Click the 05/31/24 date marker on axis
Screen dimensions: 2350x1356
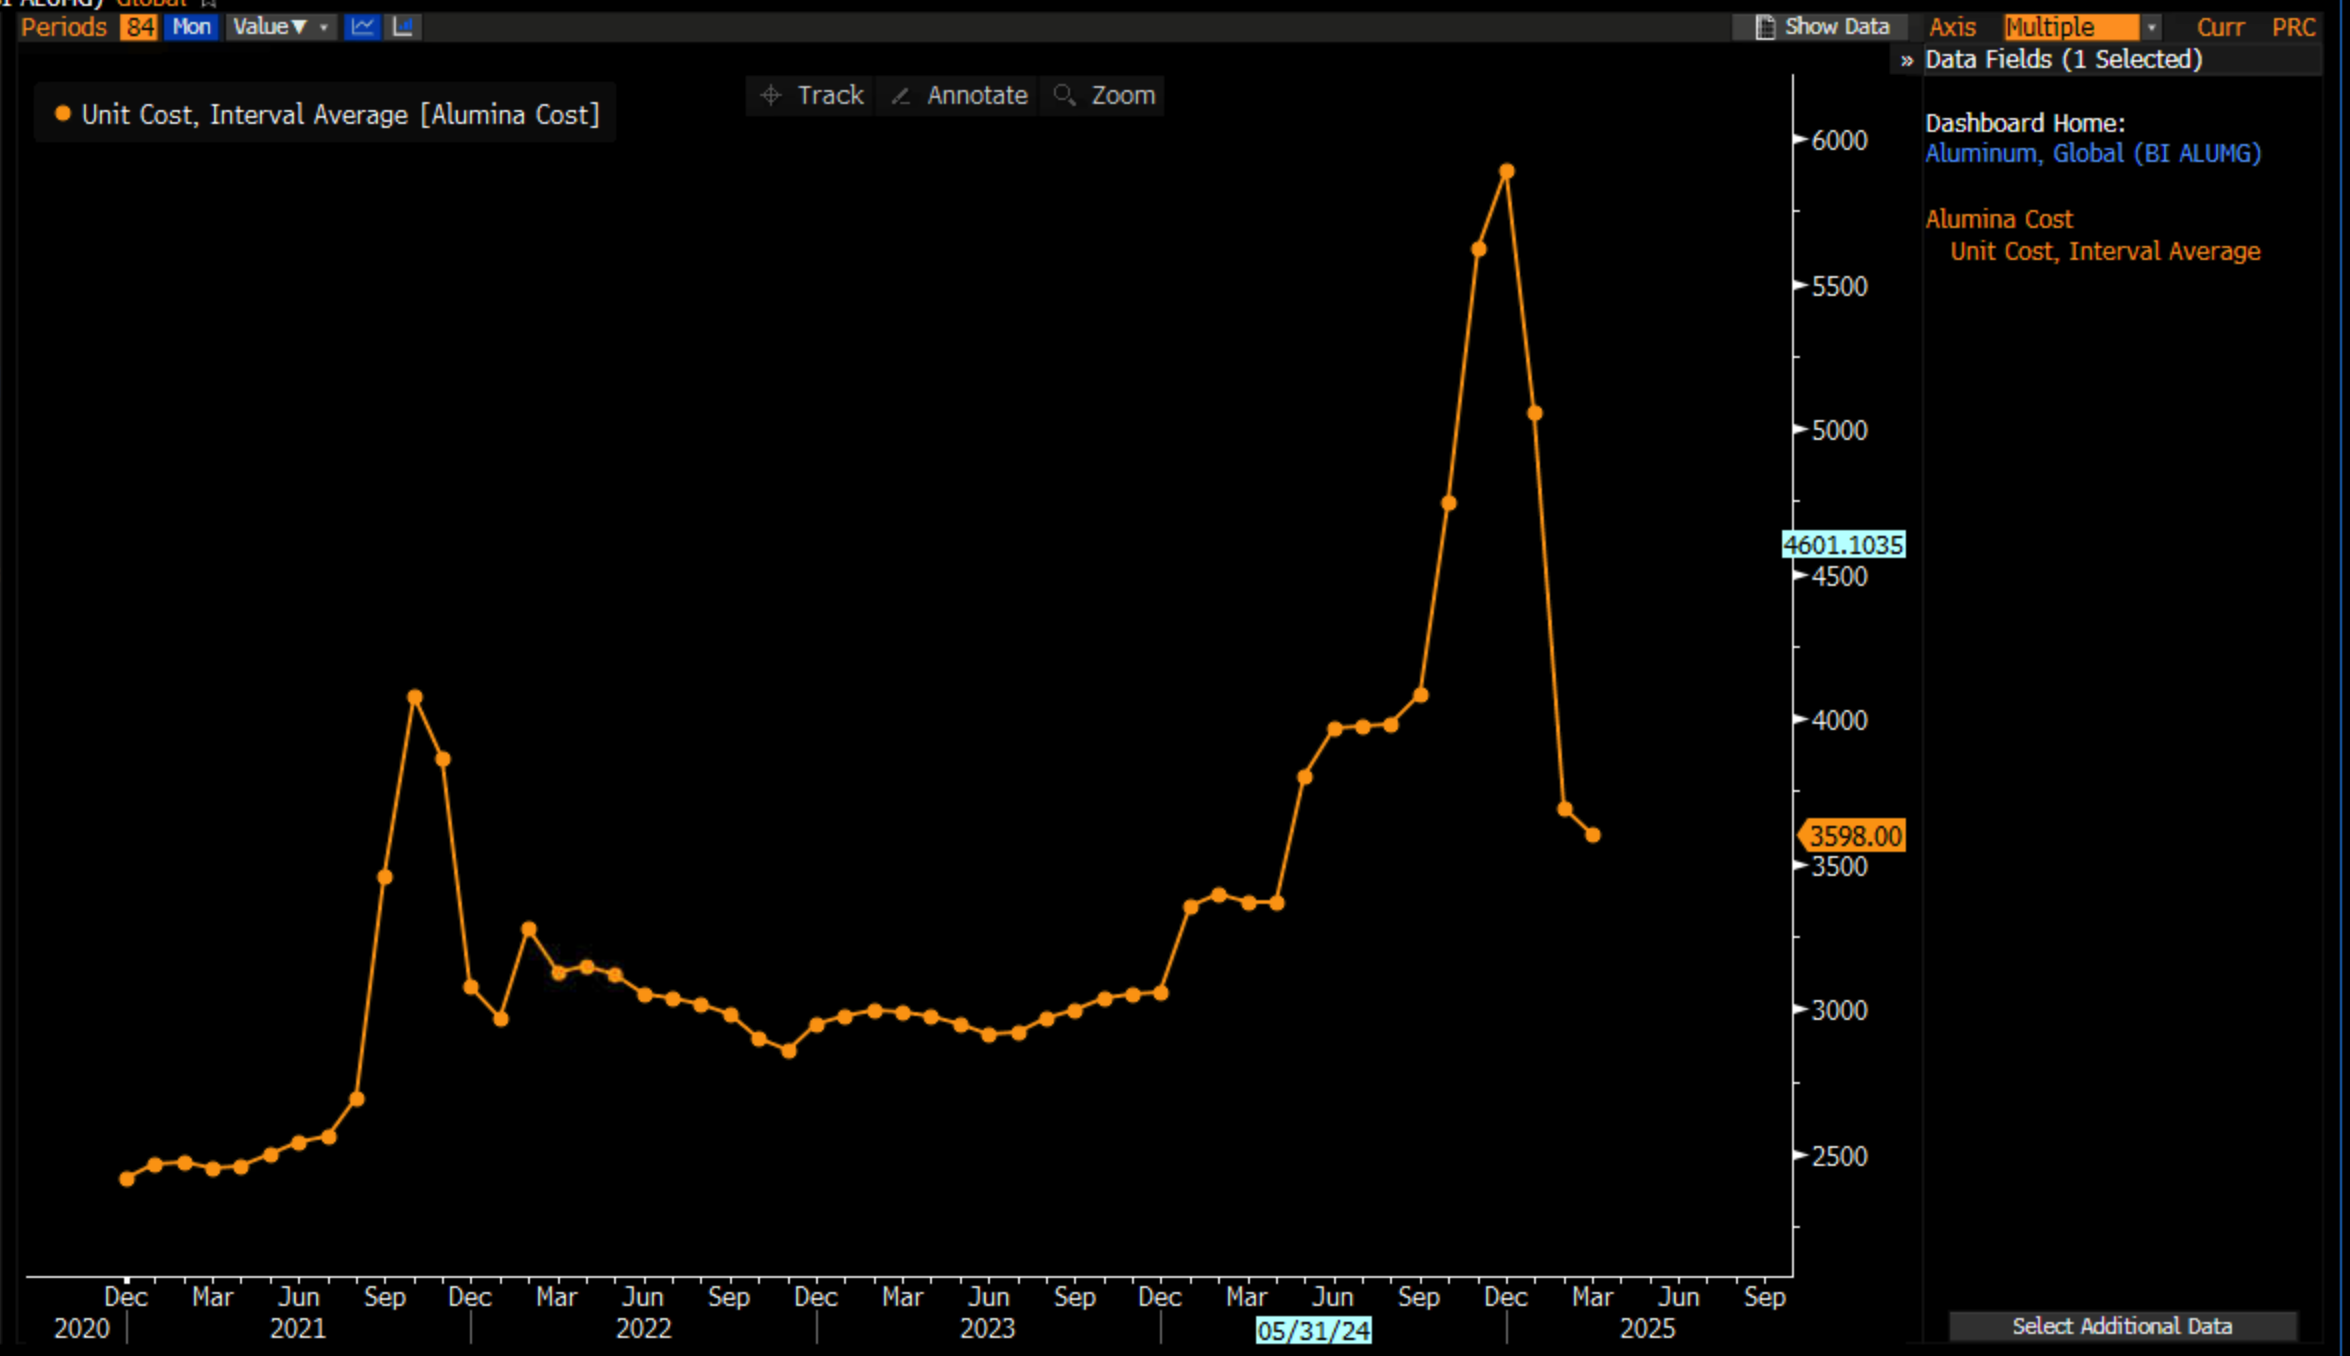[1313, 1331]
